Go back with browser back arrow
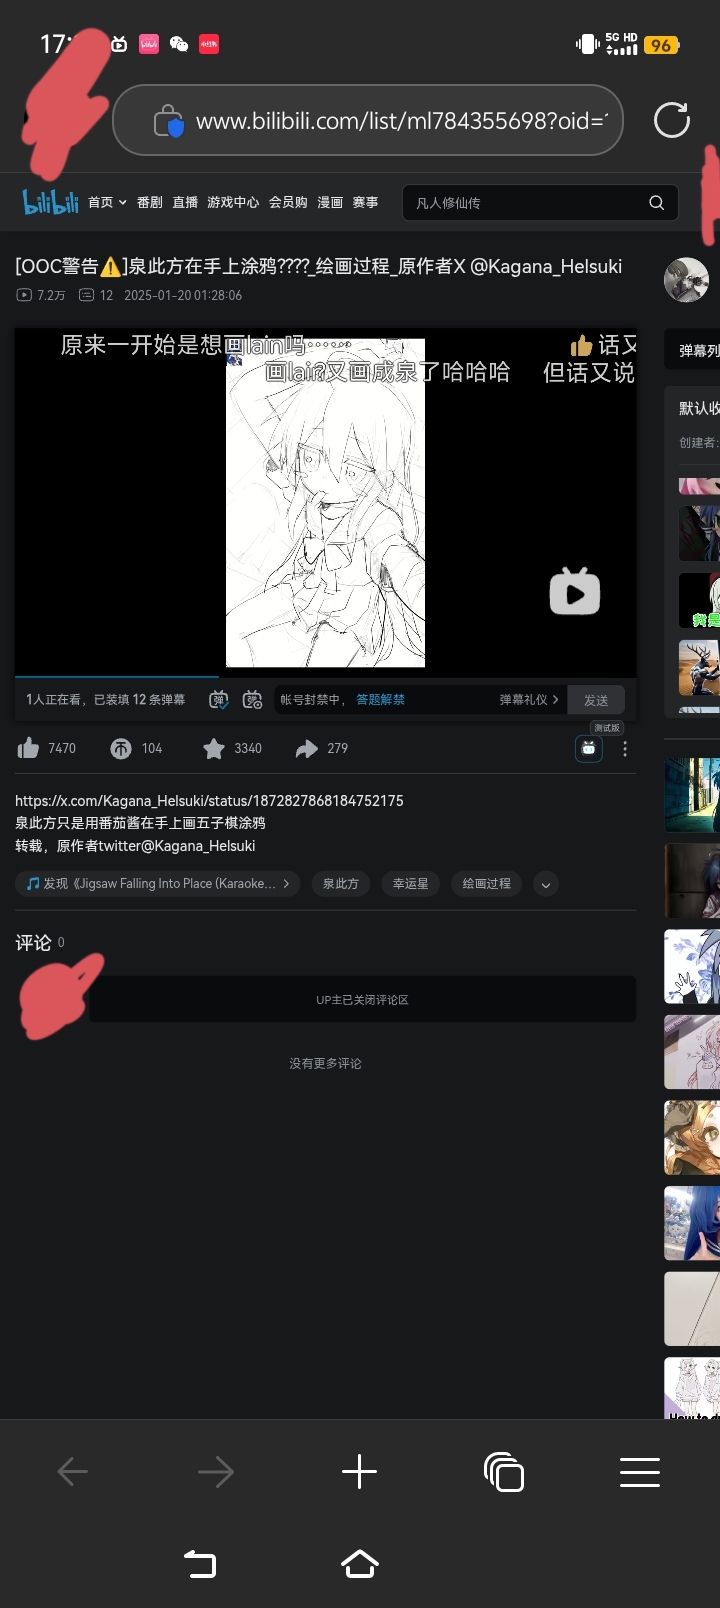Viewport: 720px width, 1608px height. 73,1472
